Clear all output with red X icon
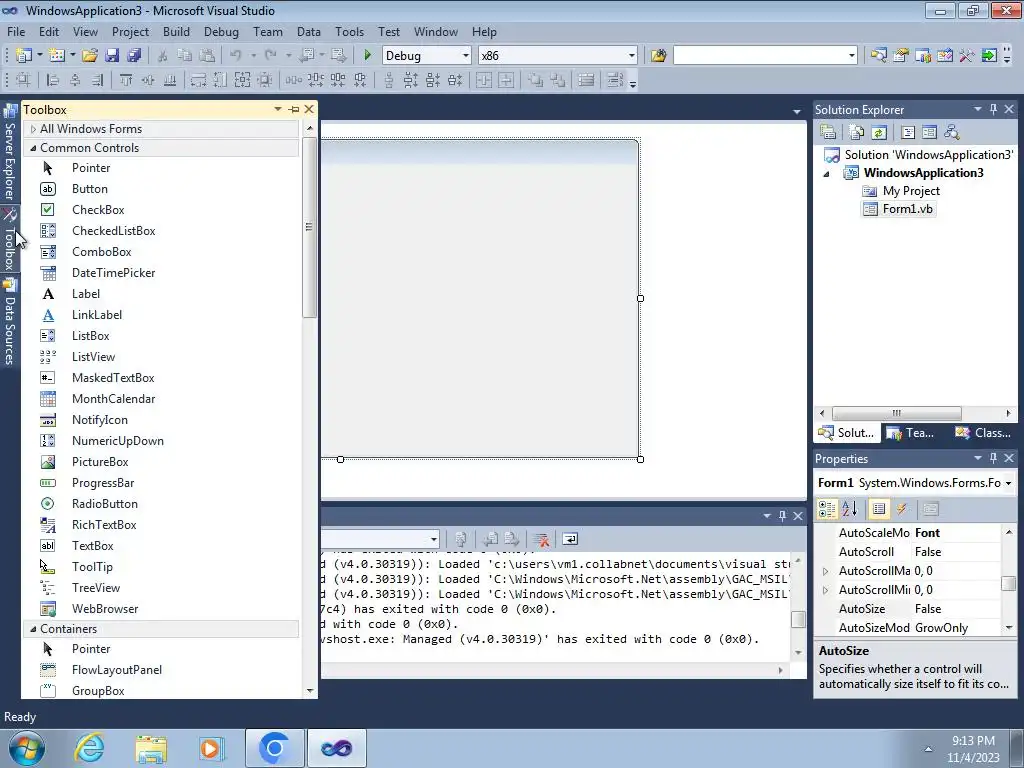Viewport: 1024px width, 768px height. tap(541, 539)
